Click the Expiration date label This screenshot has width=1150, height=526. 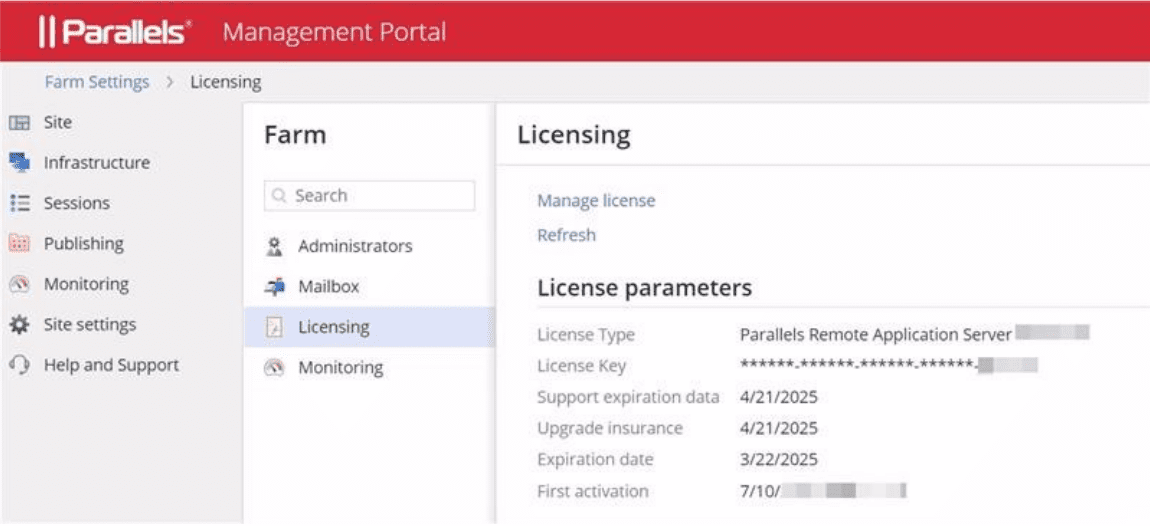(x=595, y=460)
